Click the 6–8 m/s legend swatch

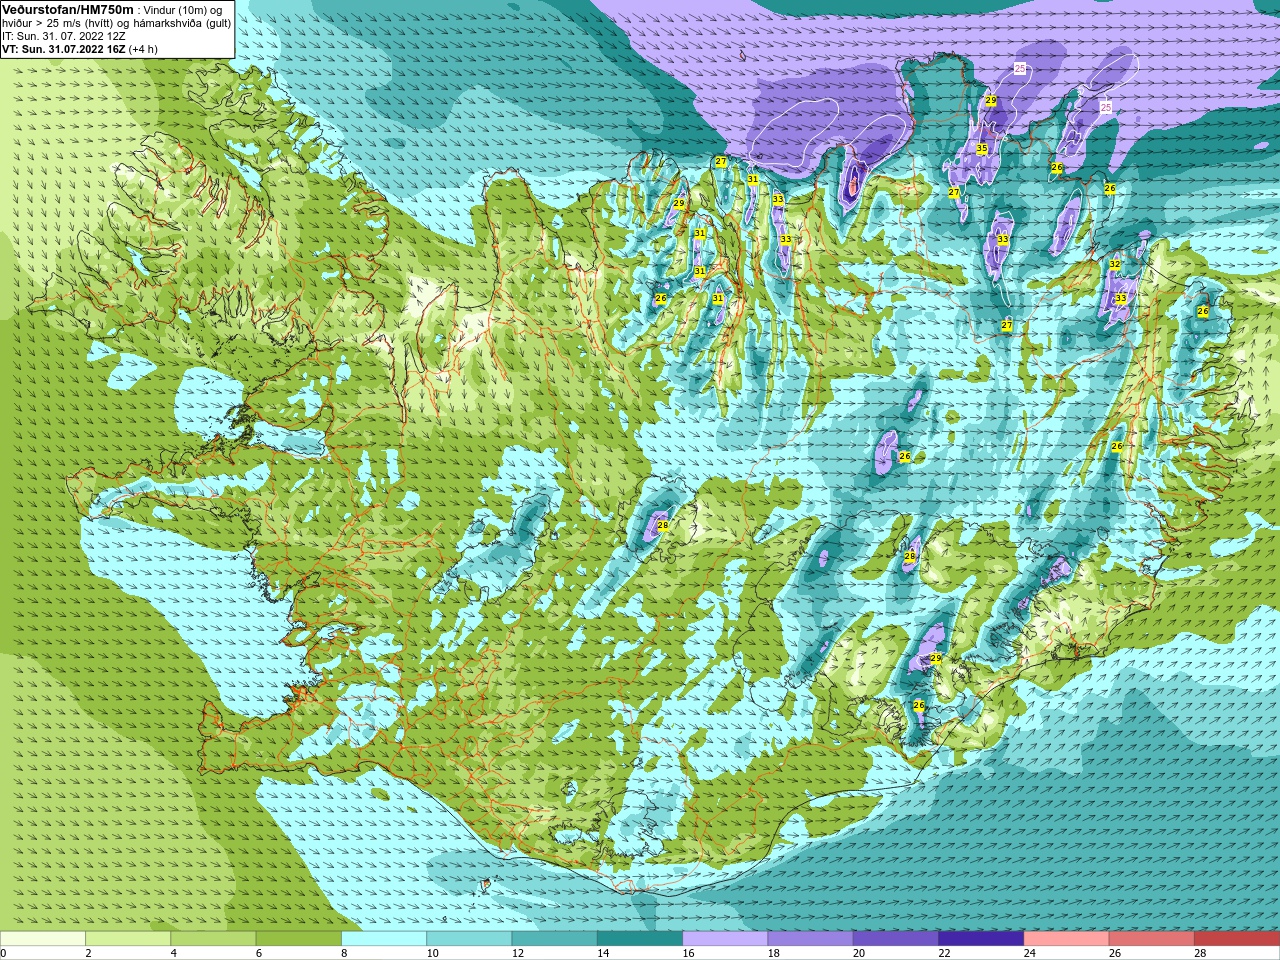(299, 938)
